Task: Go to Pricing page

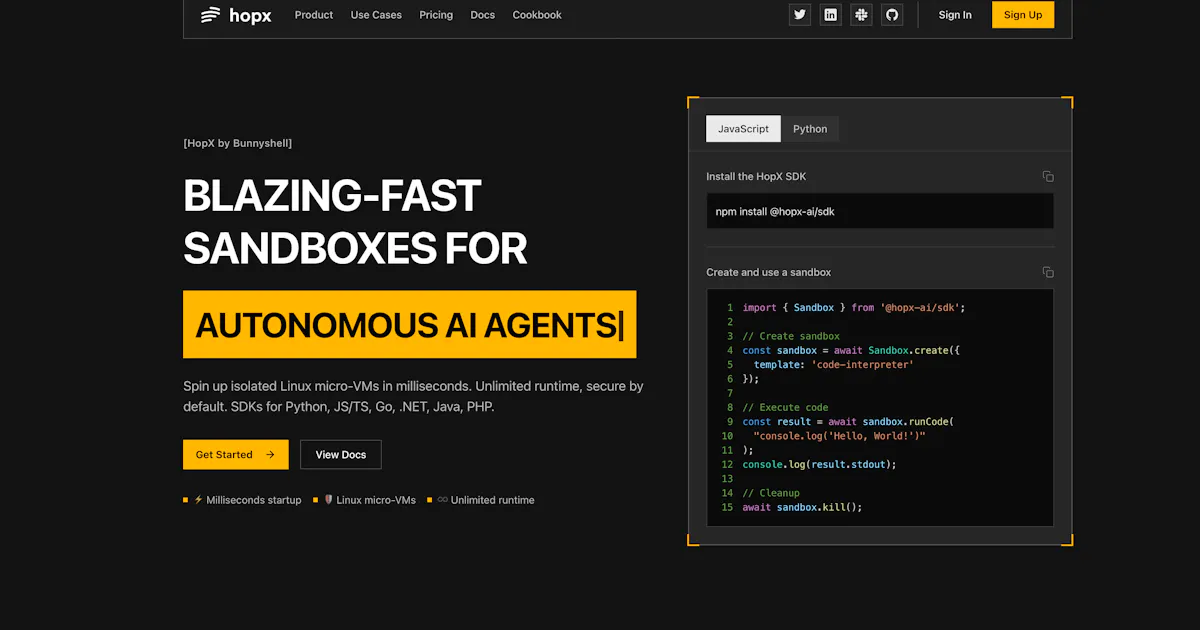Action: tap(436, 15)
